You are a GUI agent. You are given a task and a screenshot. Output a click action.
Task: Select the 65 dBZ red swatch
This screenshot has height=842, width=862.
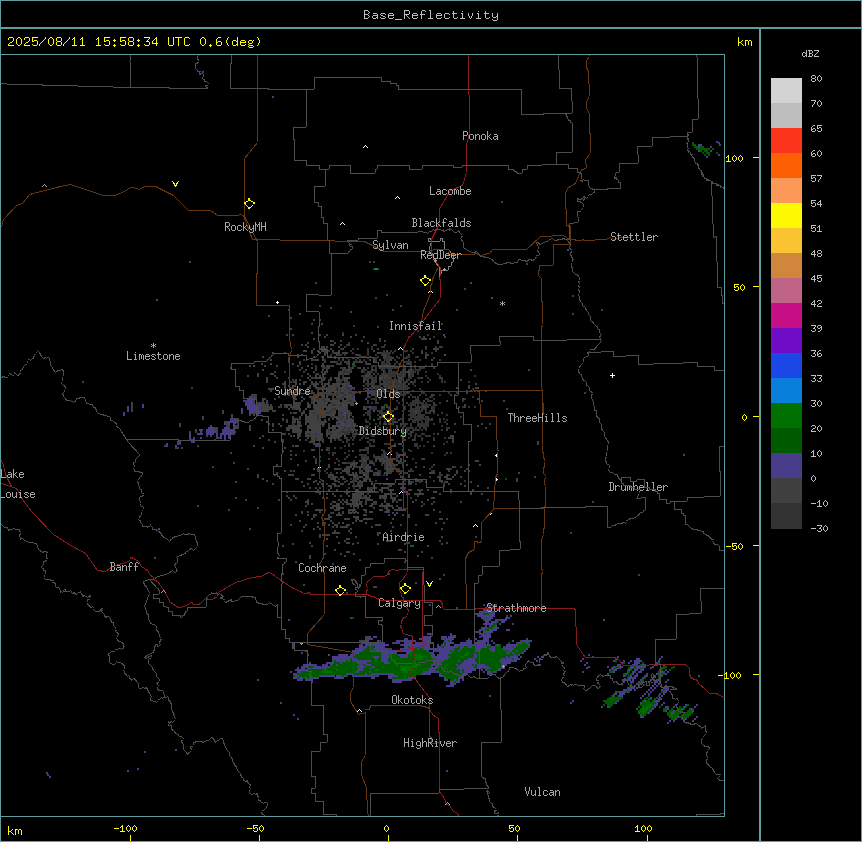point(786,140)
